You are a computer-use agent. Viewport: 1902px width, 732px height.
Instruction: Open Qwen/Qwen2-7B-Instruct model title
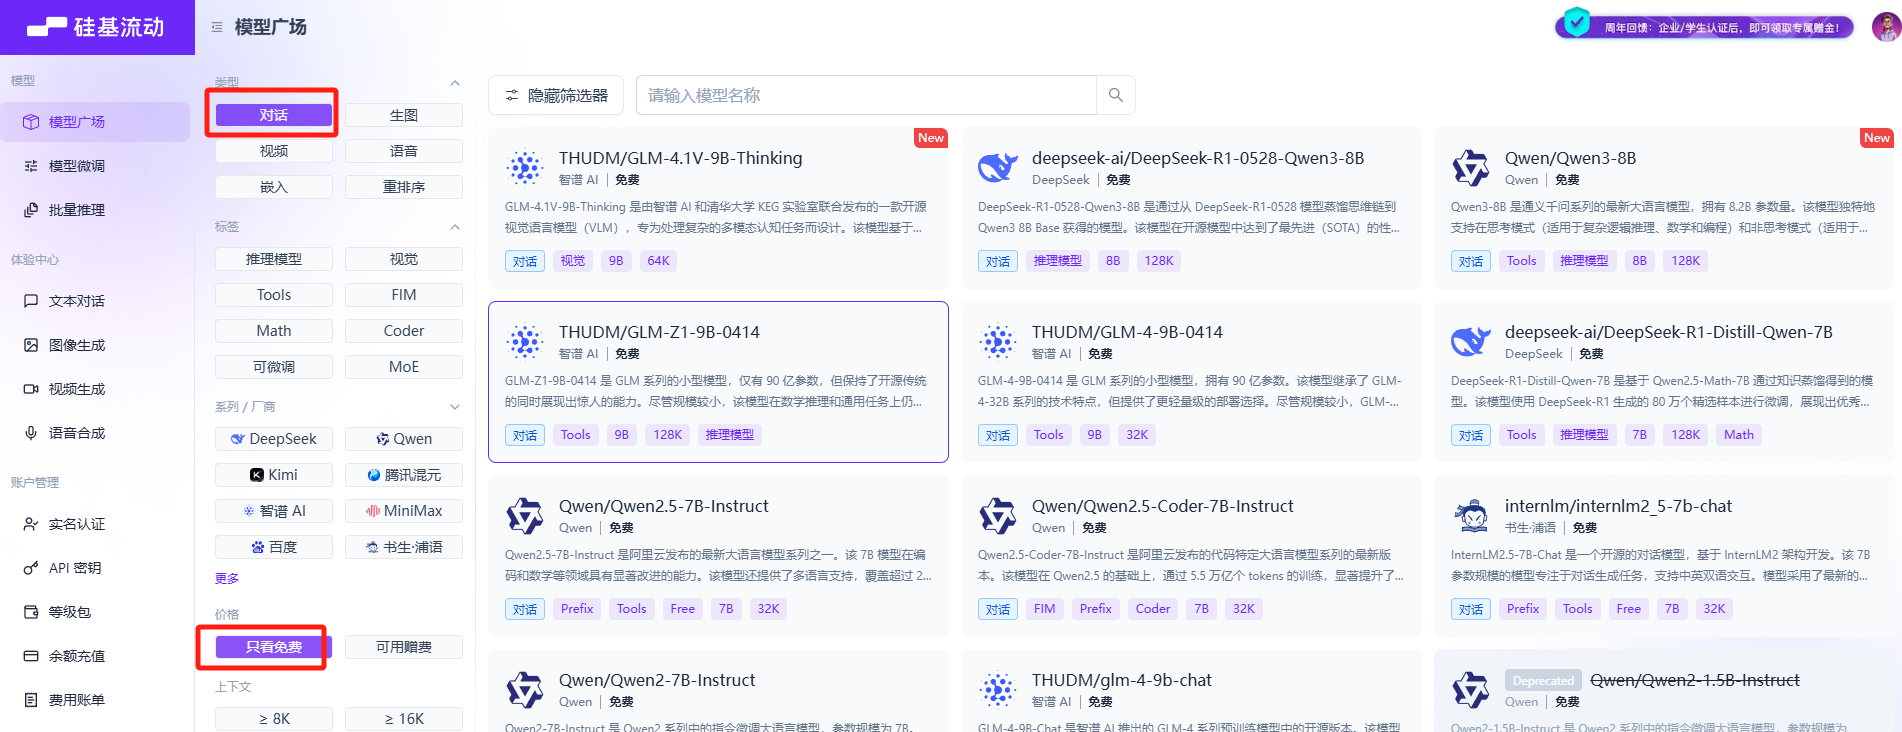pyautogui.click(x=657, y=680)
